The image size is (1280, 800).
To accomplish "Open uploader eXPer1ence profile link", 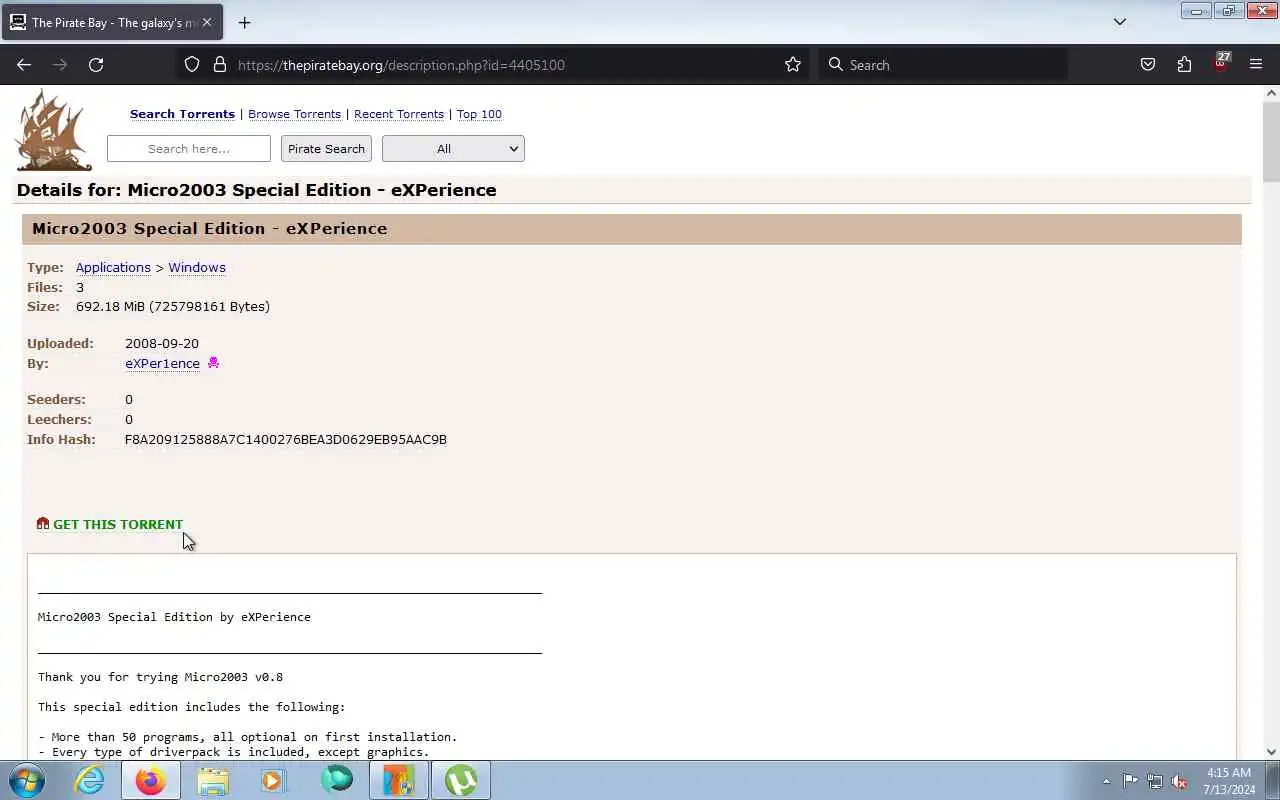I will click(x=162, y=363).
